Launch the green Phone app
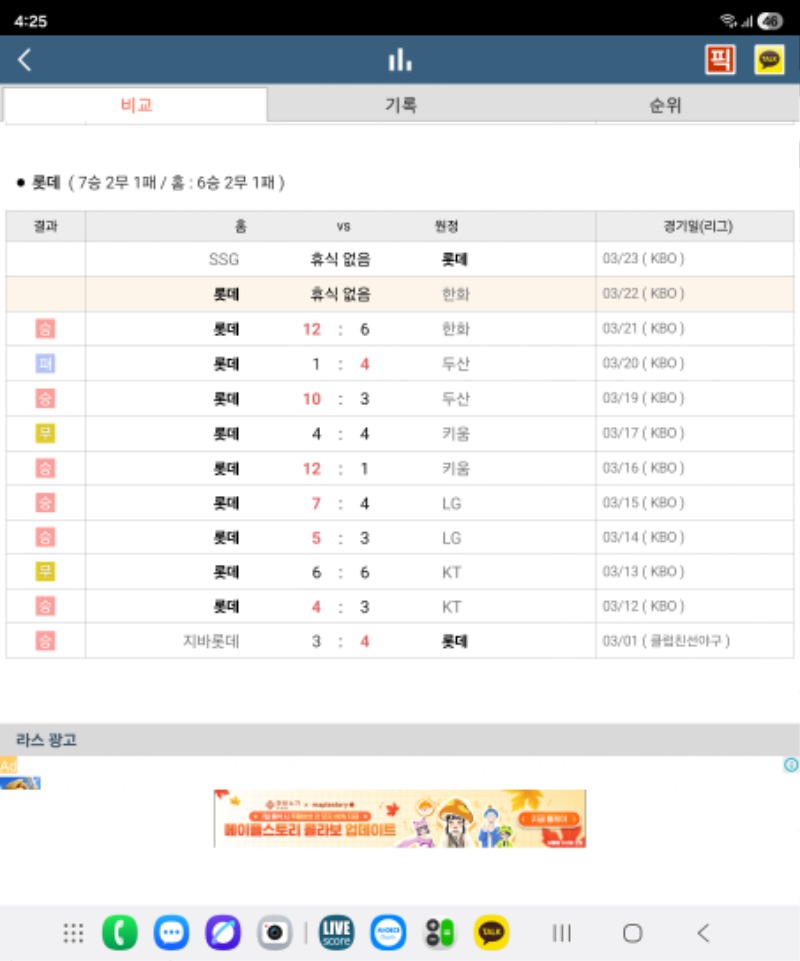This screenshot has width=800, height=961. click(x=120, y=933)
